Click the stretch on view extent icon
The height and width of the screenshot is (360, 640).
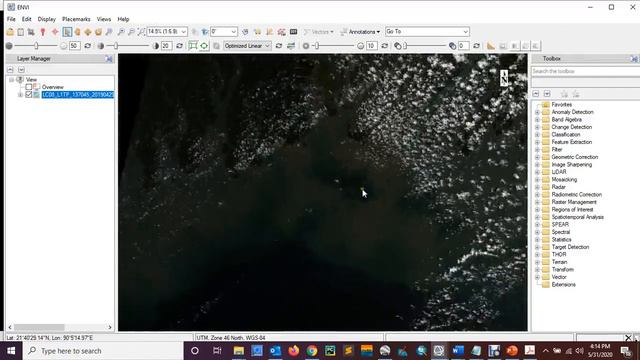193,46
